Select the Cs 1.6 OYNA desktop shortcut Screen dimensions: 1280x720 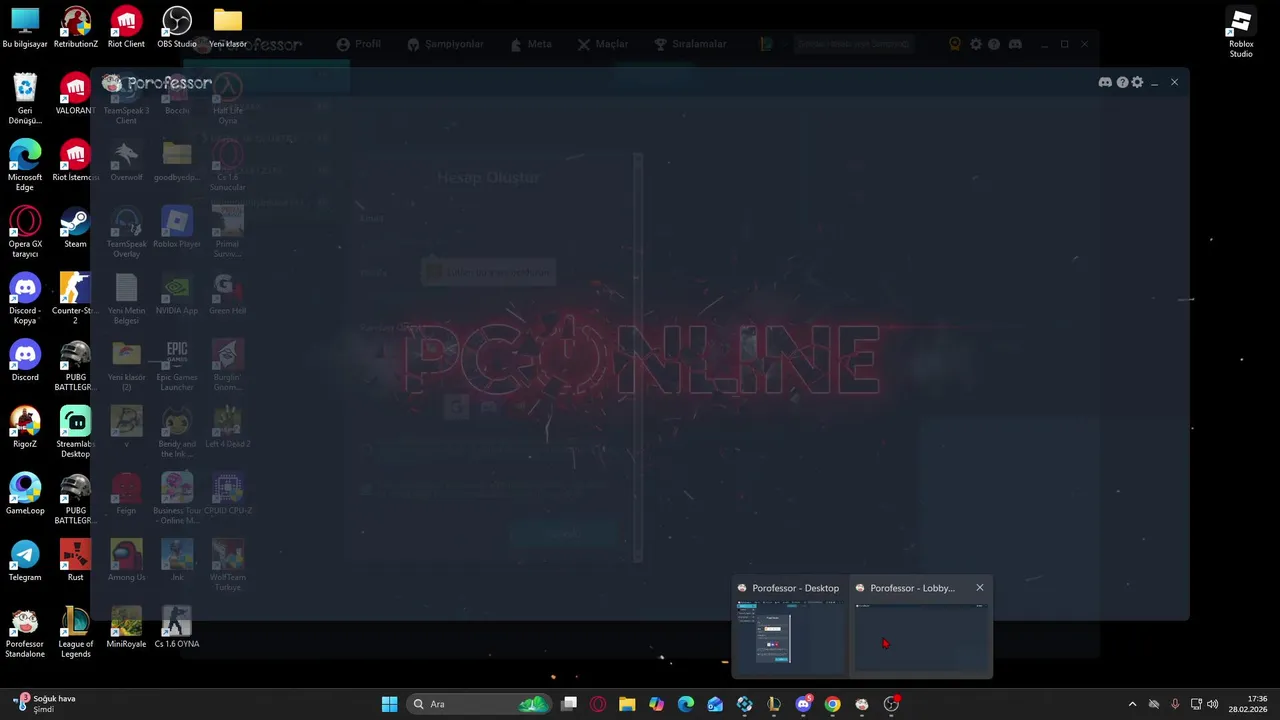177,628
